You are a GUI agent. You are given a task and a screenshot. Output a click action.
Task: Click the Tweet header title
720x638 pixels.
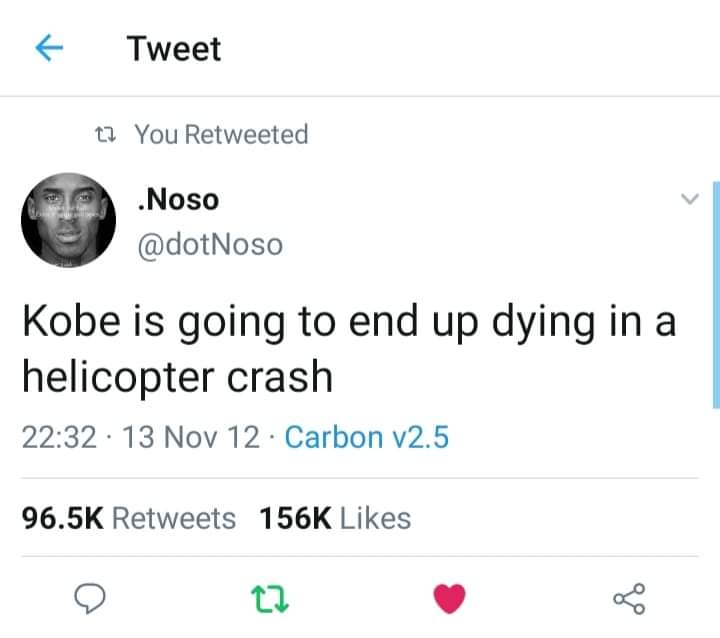(174, 49)
